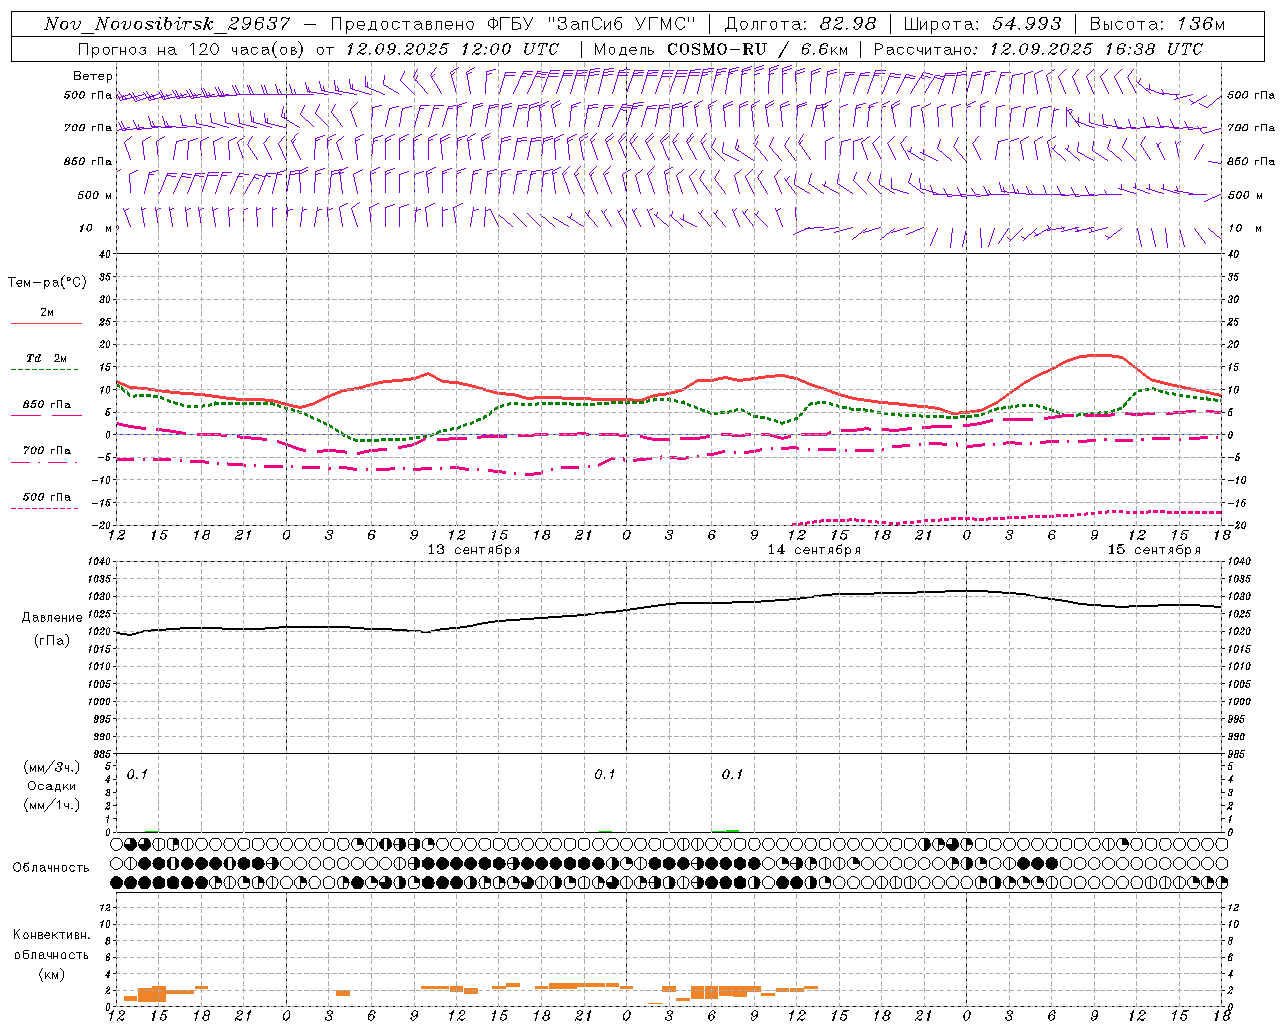This screenshot has height=1024, width=1280.
Task: Click the Модель COSMO-RU / 6.6км label
Action: (x=720, y=49)
